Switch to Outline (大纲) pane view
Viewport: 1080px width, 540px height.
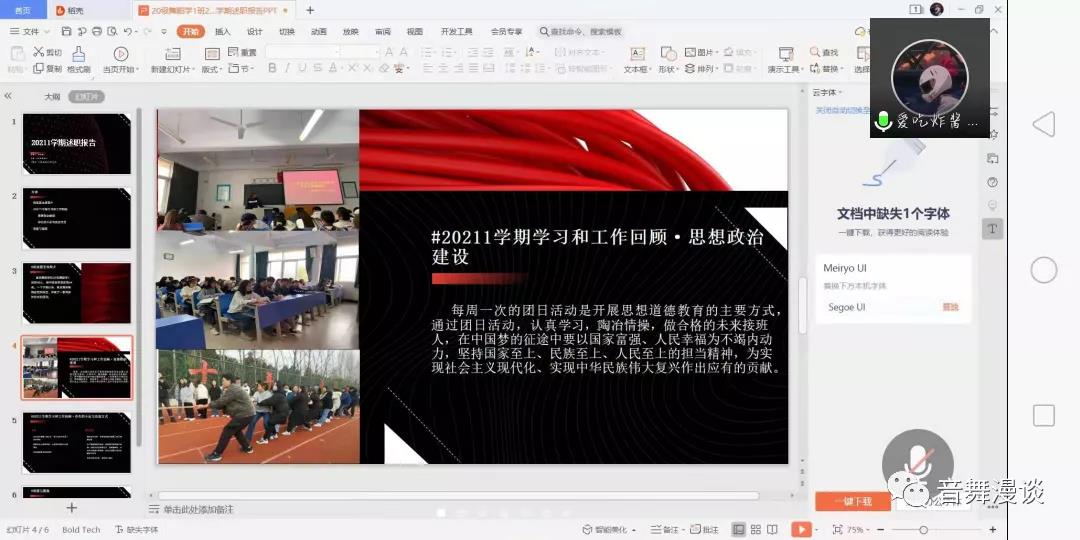pos(52,97)
